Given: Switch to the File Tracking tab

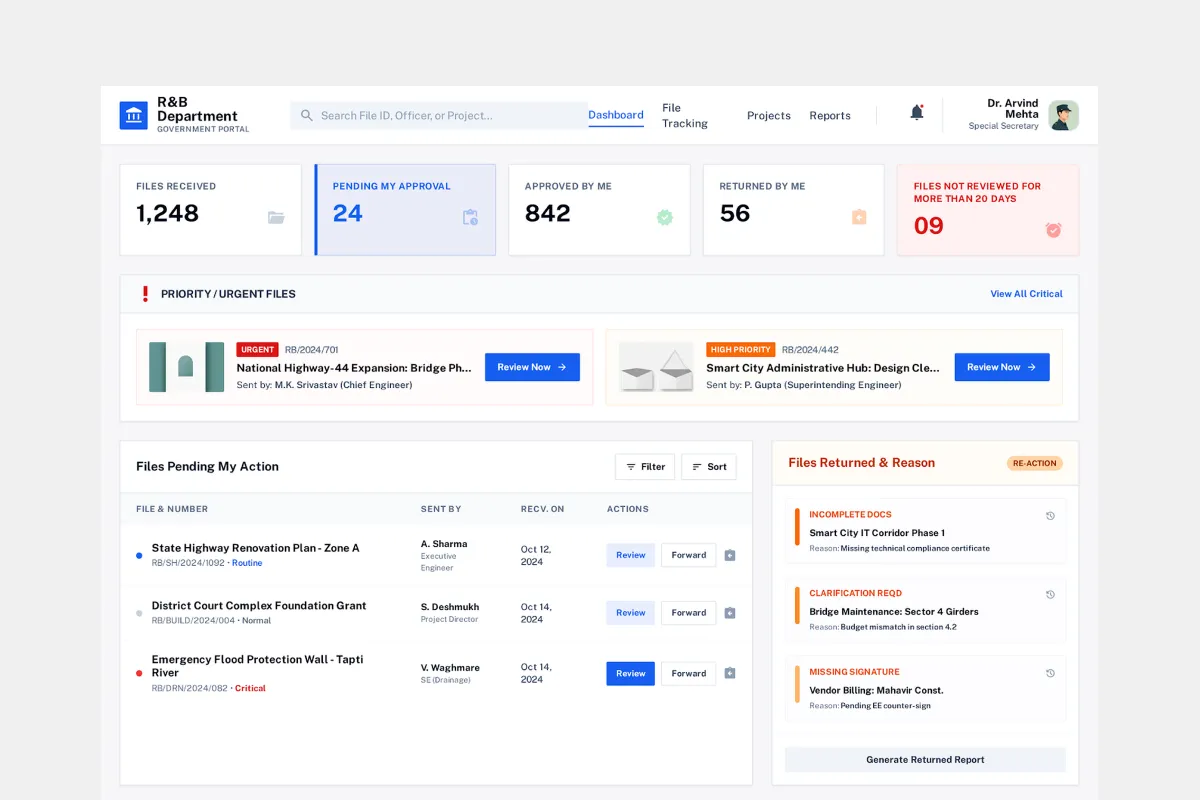Looking at the screenshot, I should 684,115.
